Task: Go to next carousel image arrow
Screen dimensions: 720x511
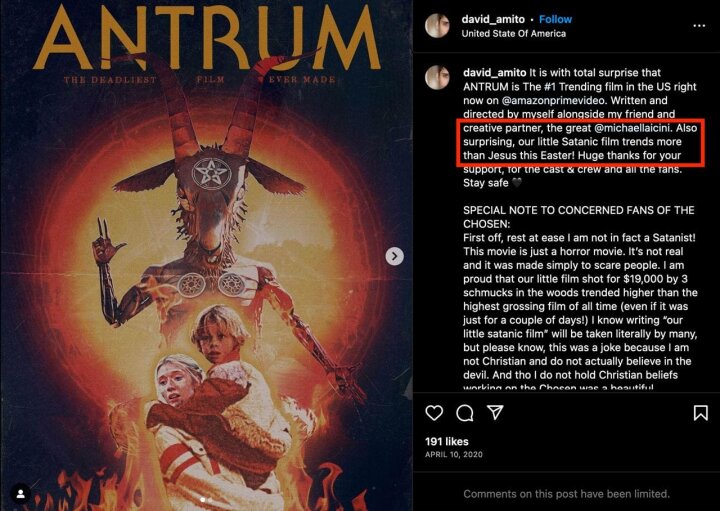Action: click(x=394, y=256)
